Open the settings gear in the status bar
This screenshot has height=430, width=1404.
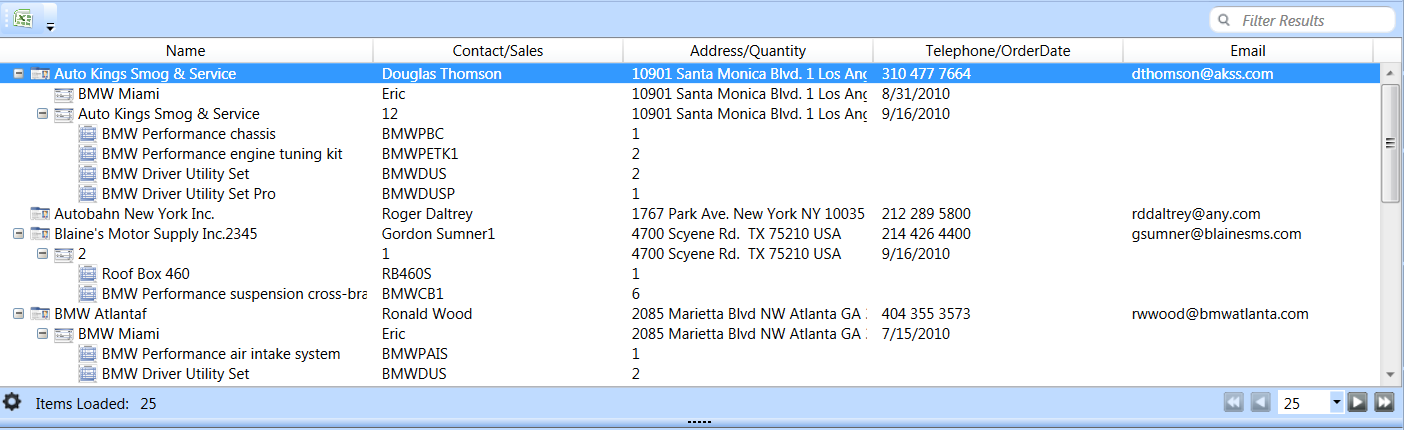pyautogui.click(x=12, y=403)
